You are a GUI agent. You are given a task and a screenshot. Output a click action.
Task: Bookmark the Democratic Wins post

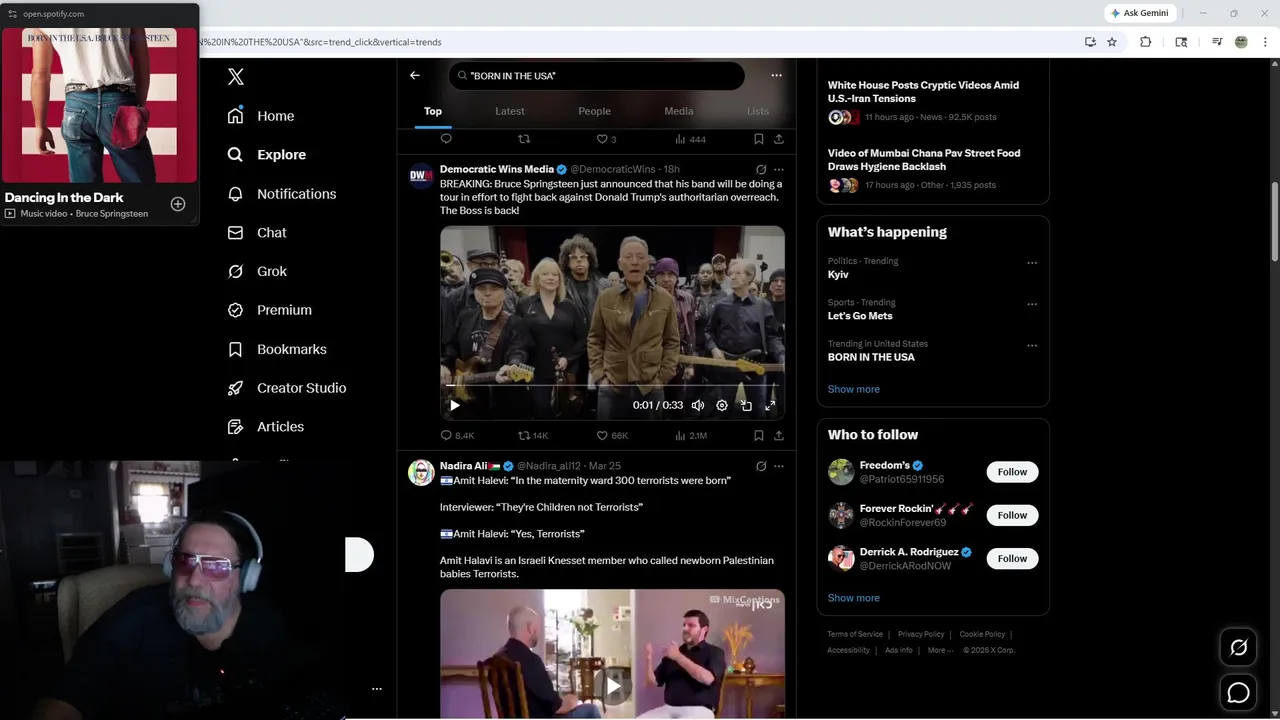tap(759, 436)
